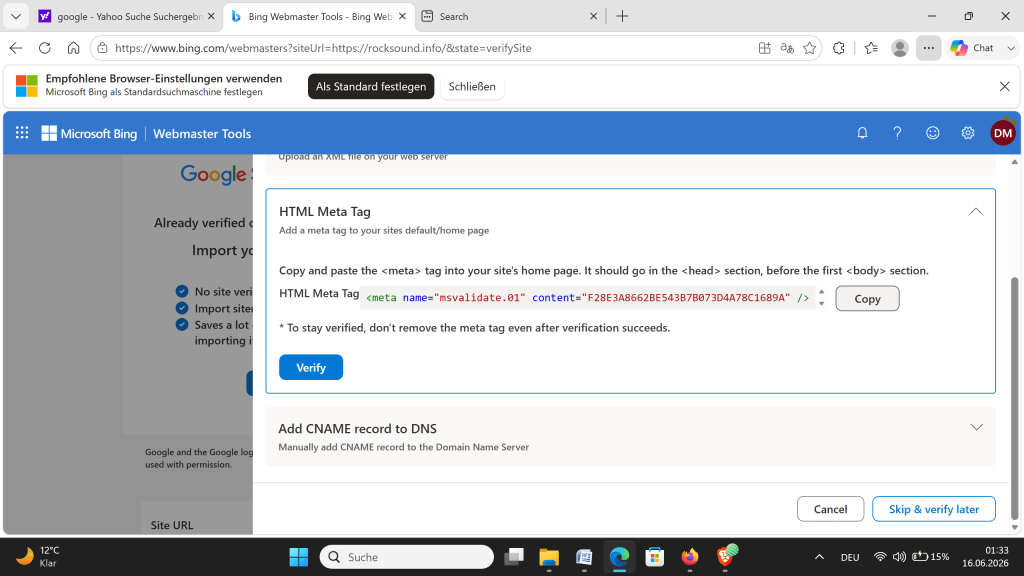Click the Microsoft Bing logo link
Viewport: 1024px width, 576px height.
[x=89, y=133]
